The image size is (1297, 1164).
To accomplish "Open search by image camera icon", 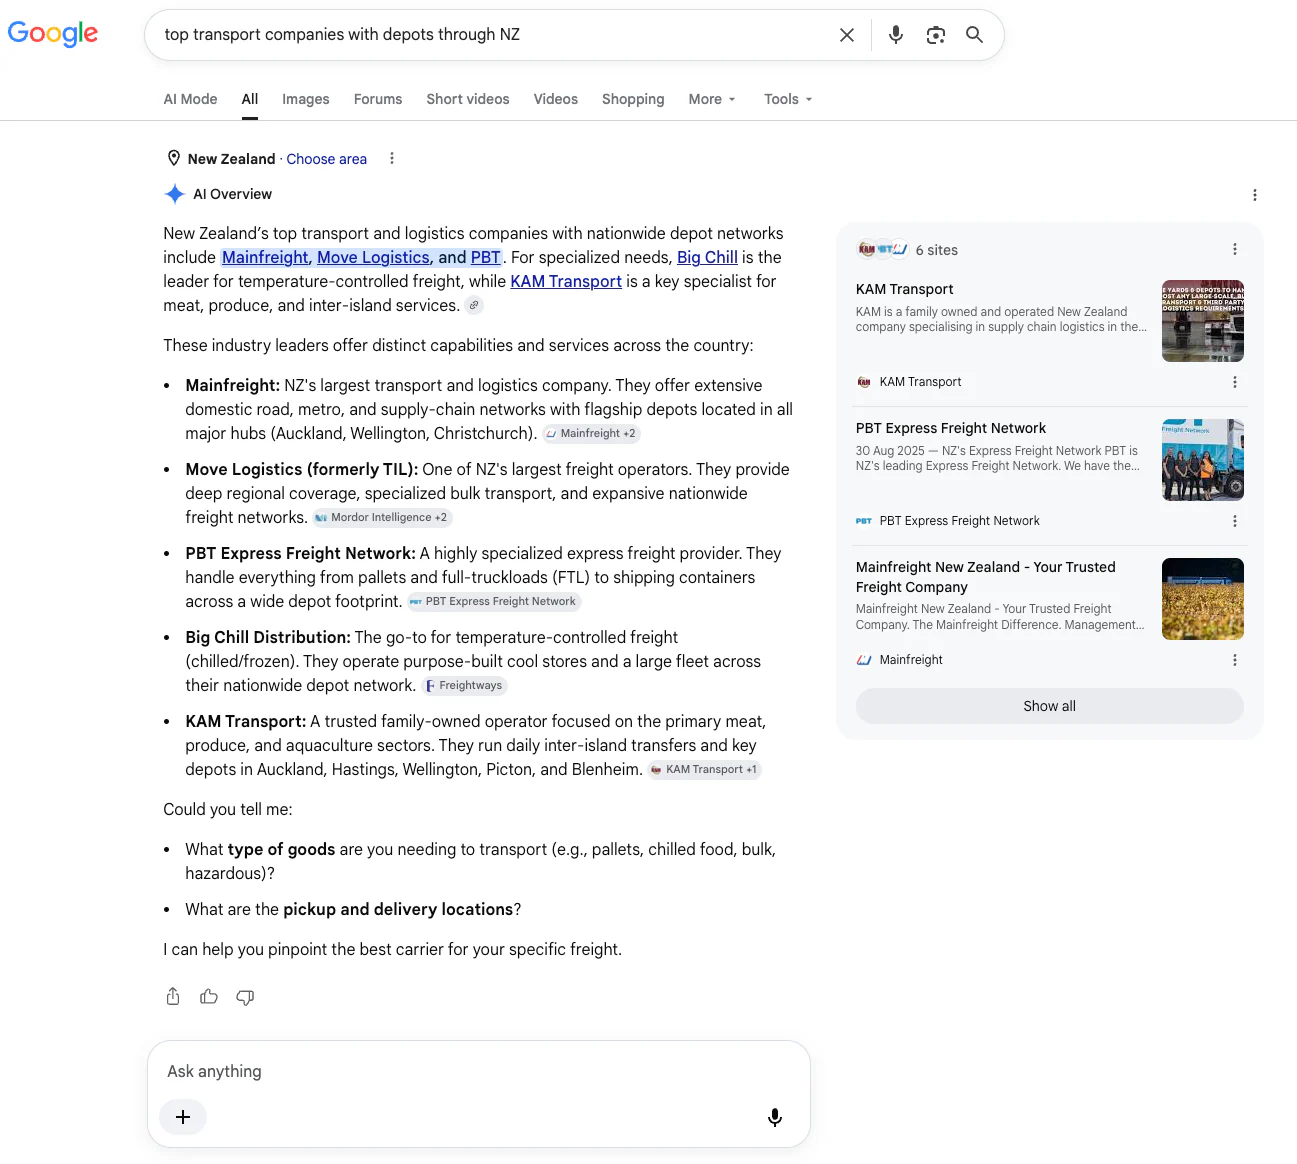I will tap(936, 35).
